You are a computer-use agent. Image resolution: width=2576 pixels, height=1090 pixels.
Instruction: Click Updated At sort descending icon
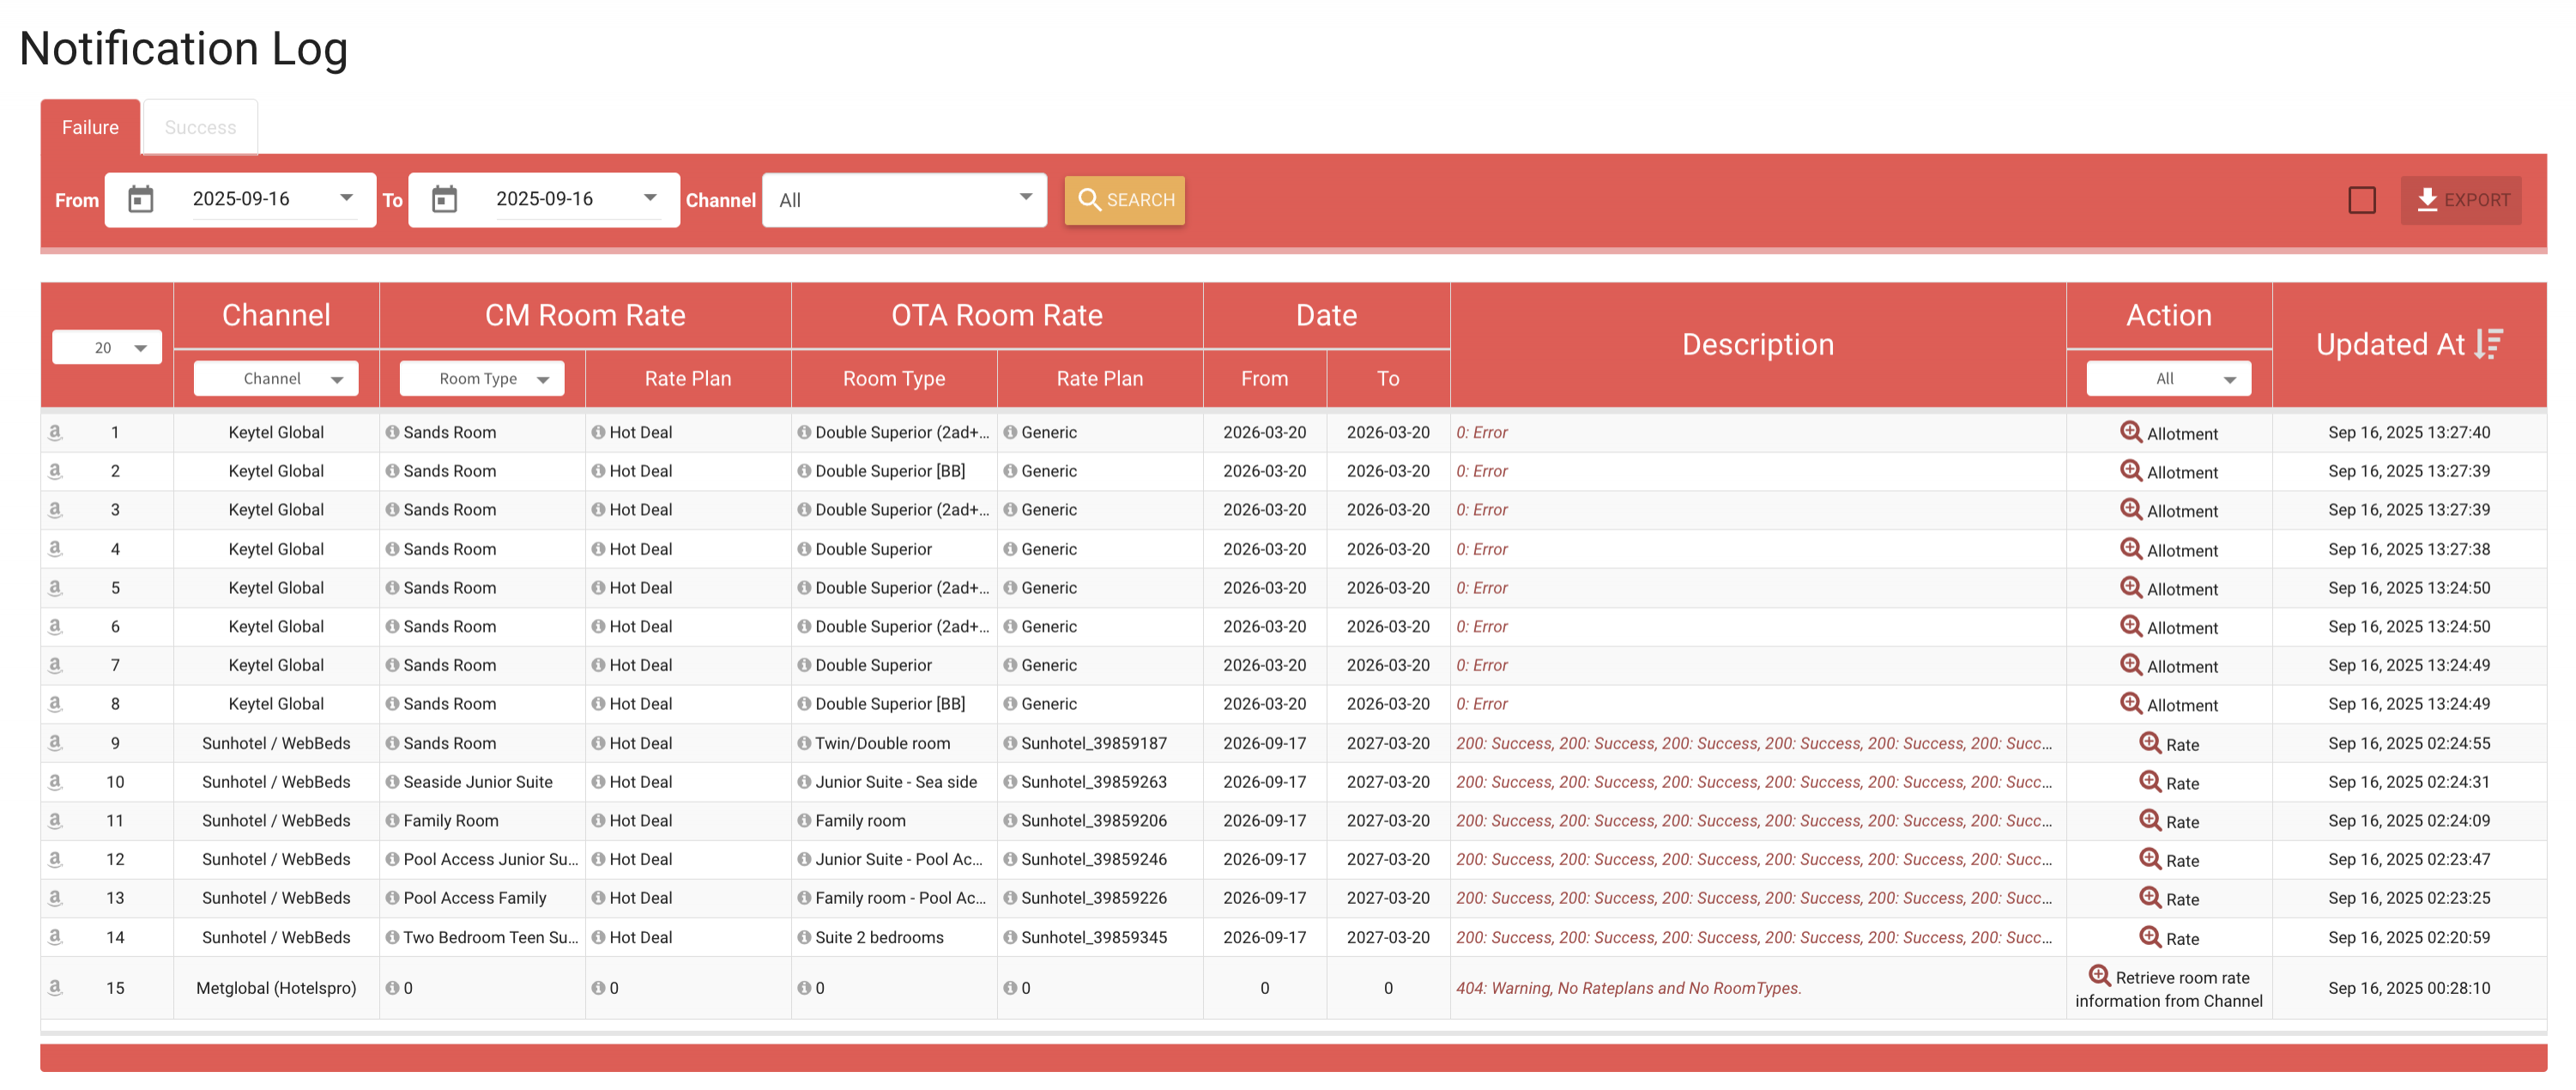click(2489, 344)
